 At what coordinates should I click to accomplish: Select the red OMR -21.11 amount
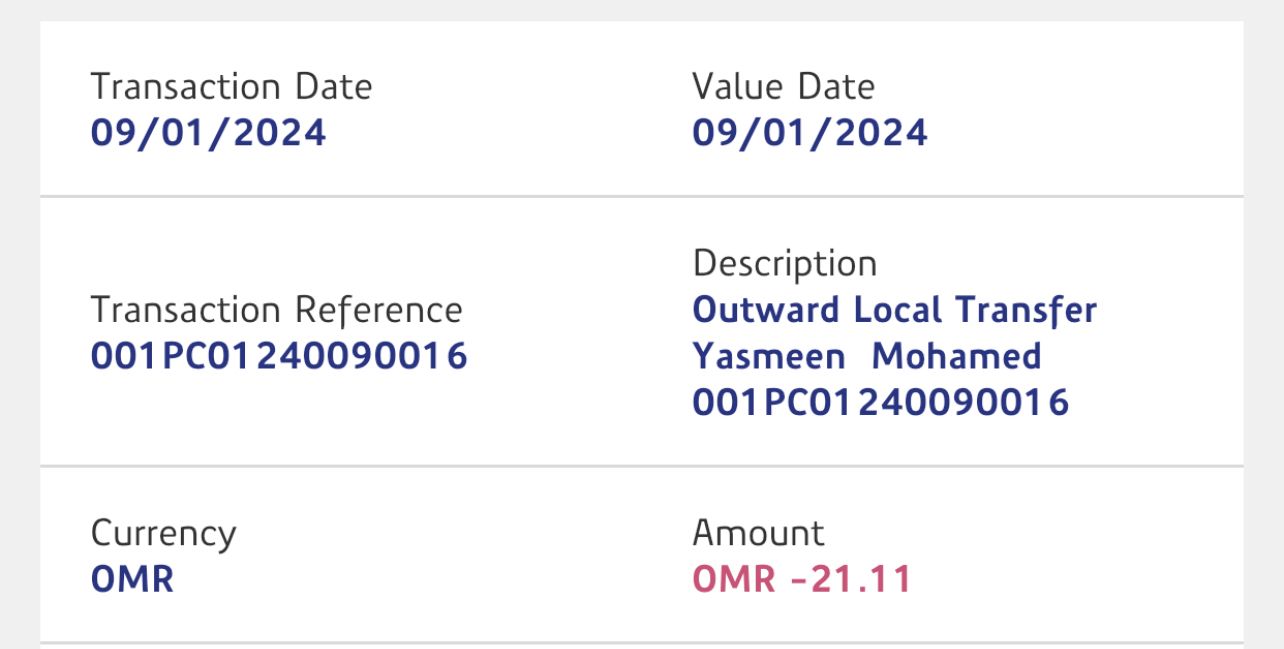[802, 580]
